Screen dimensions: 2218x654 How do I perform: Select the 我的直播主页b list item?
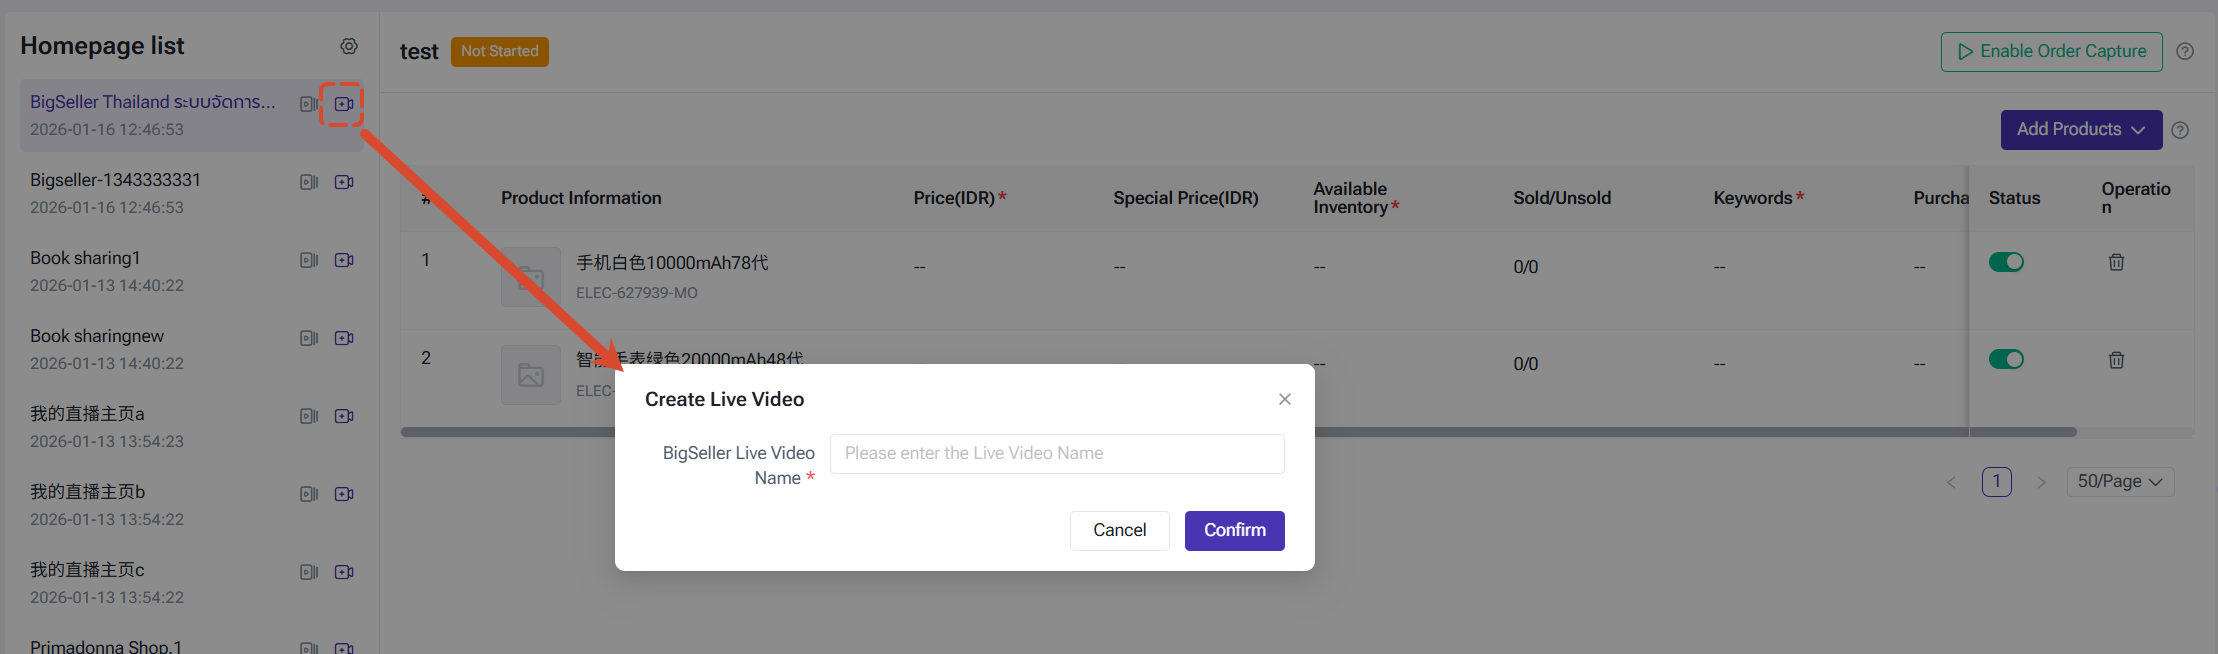click(x=190, y=505)
